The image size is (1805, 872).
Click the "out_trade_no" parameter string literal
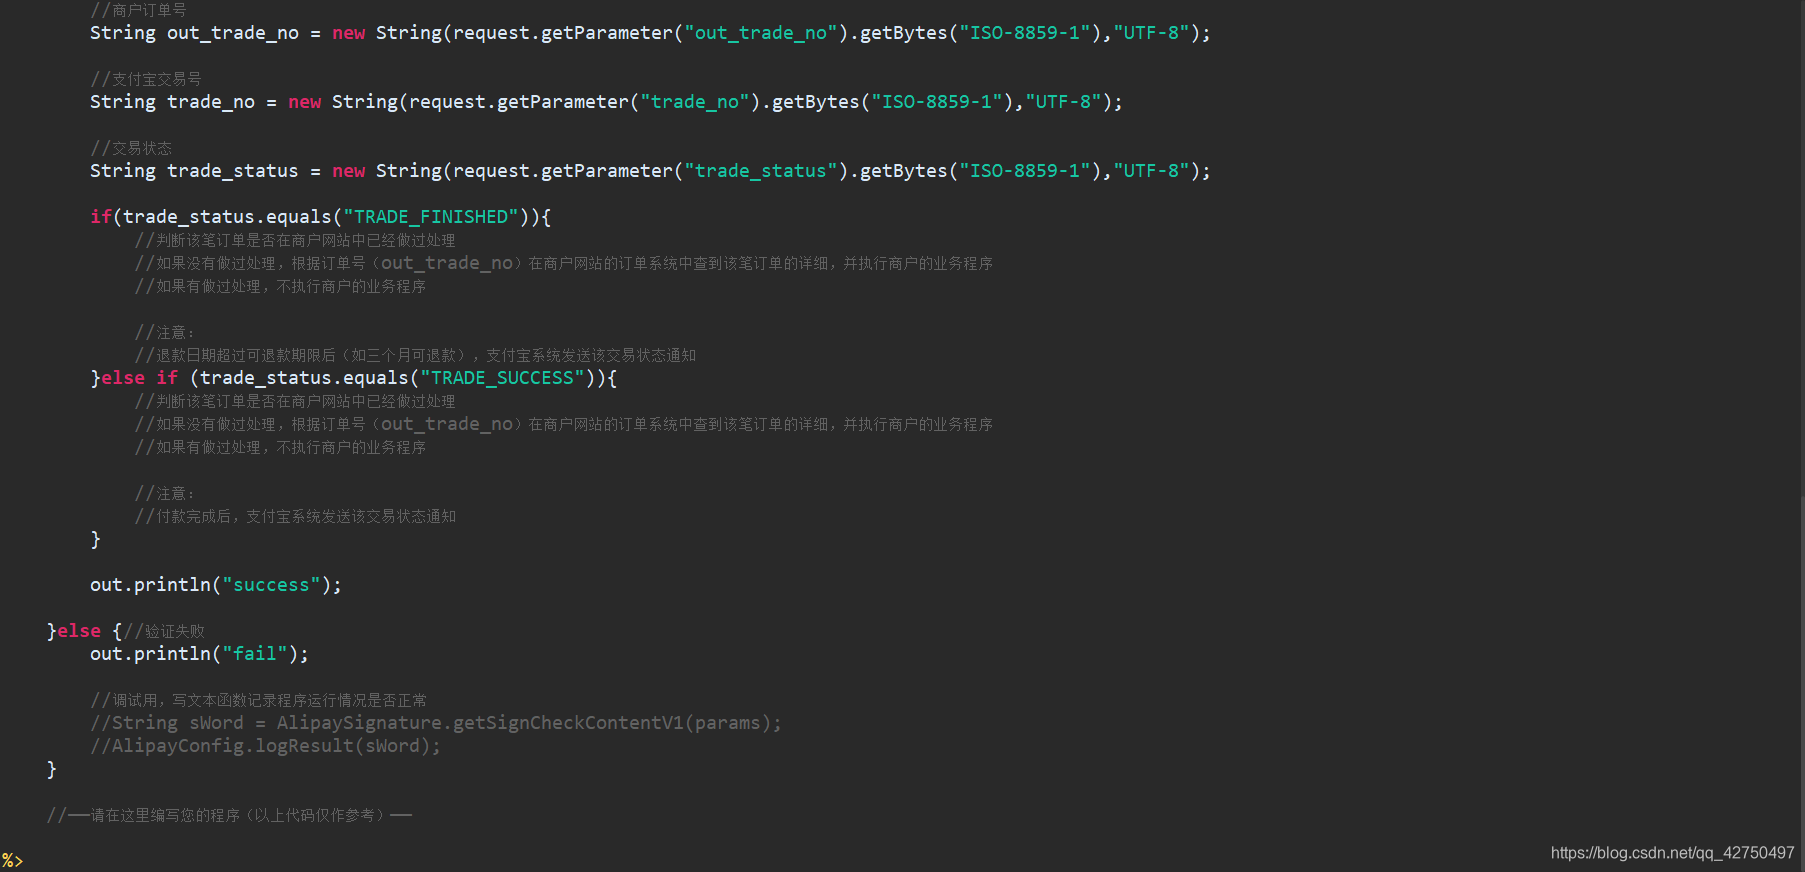point(761,33)
